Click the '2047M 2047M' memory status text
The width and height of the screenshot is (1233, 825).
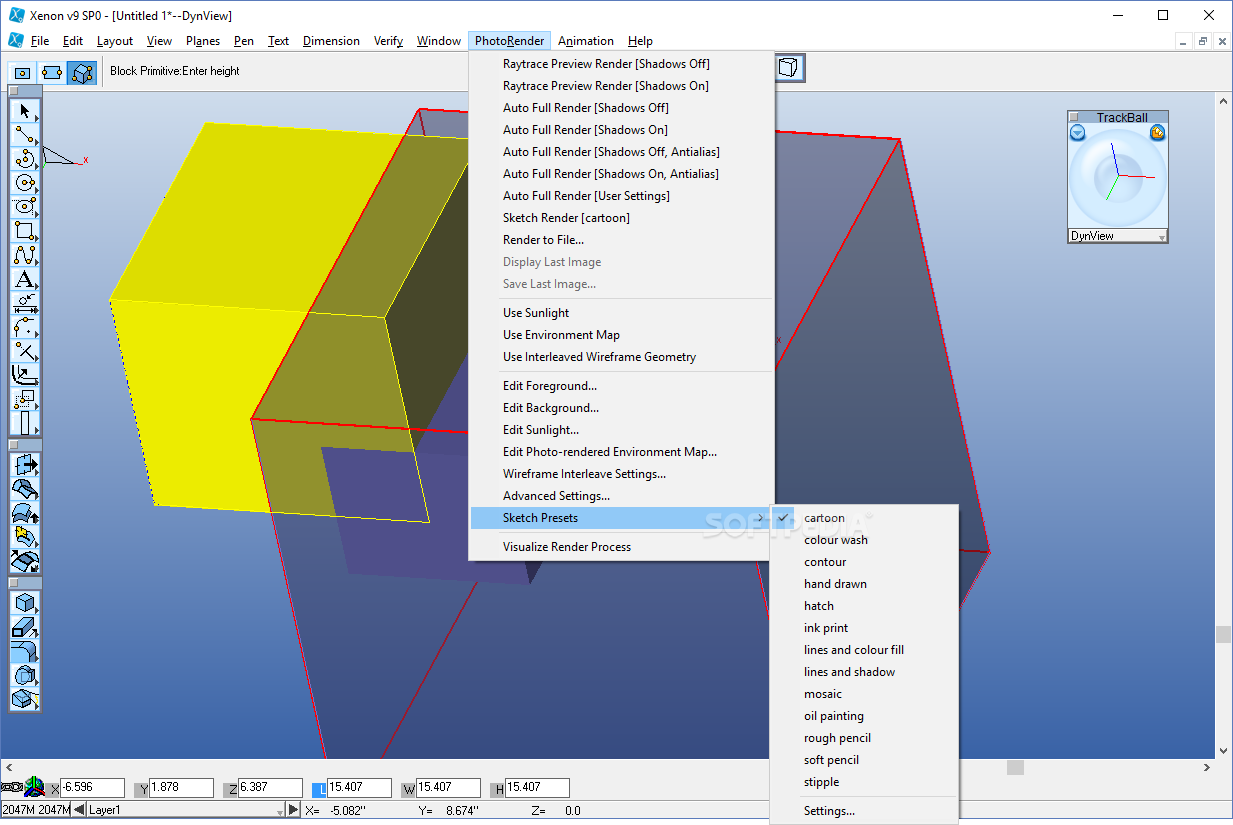pyautogui.click(x=35, y=810)
